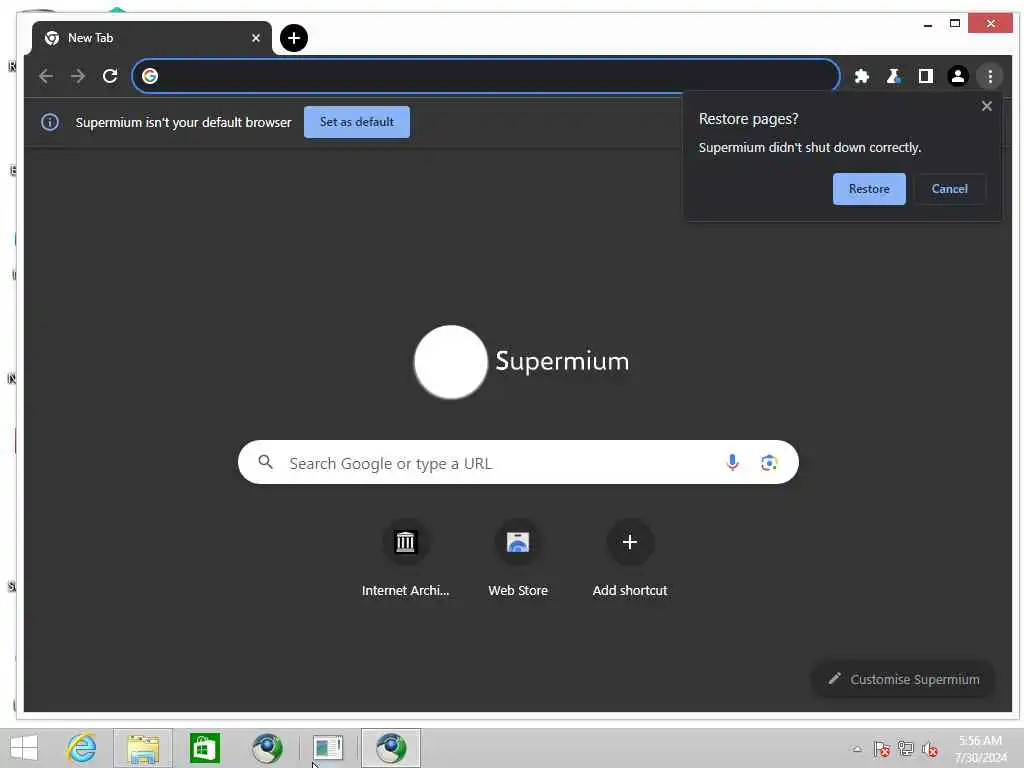Minimize the Supermium window
The image size is (1024, 768).
click(x=928, y=24)
